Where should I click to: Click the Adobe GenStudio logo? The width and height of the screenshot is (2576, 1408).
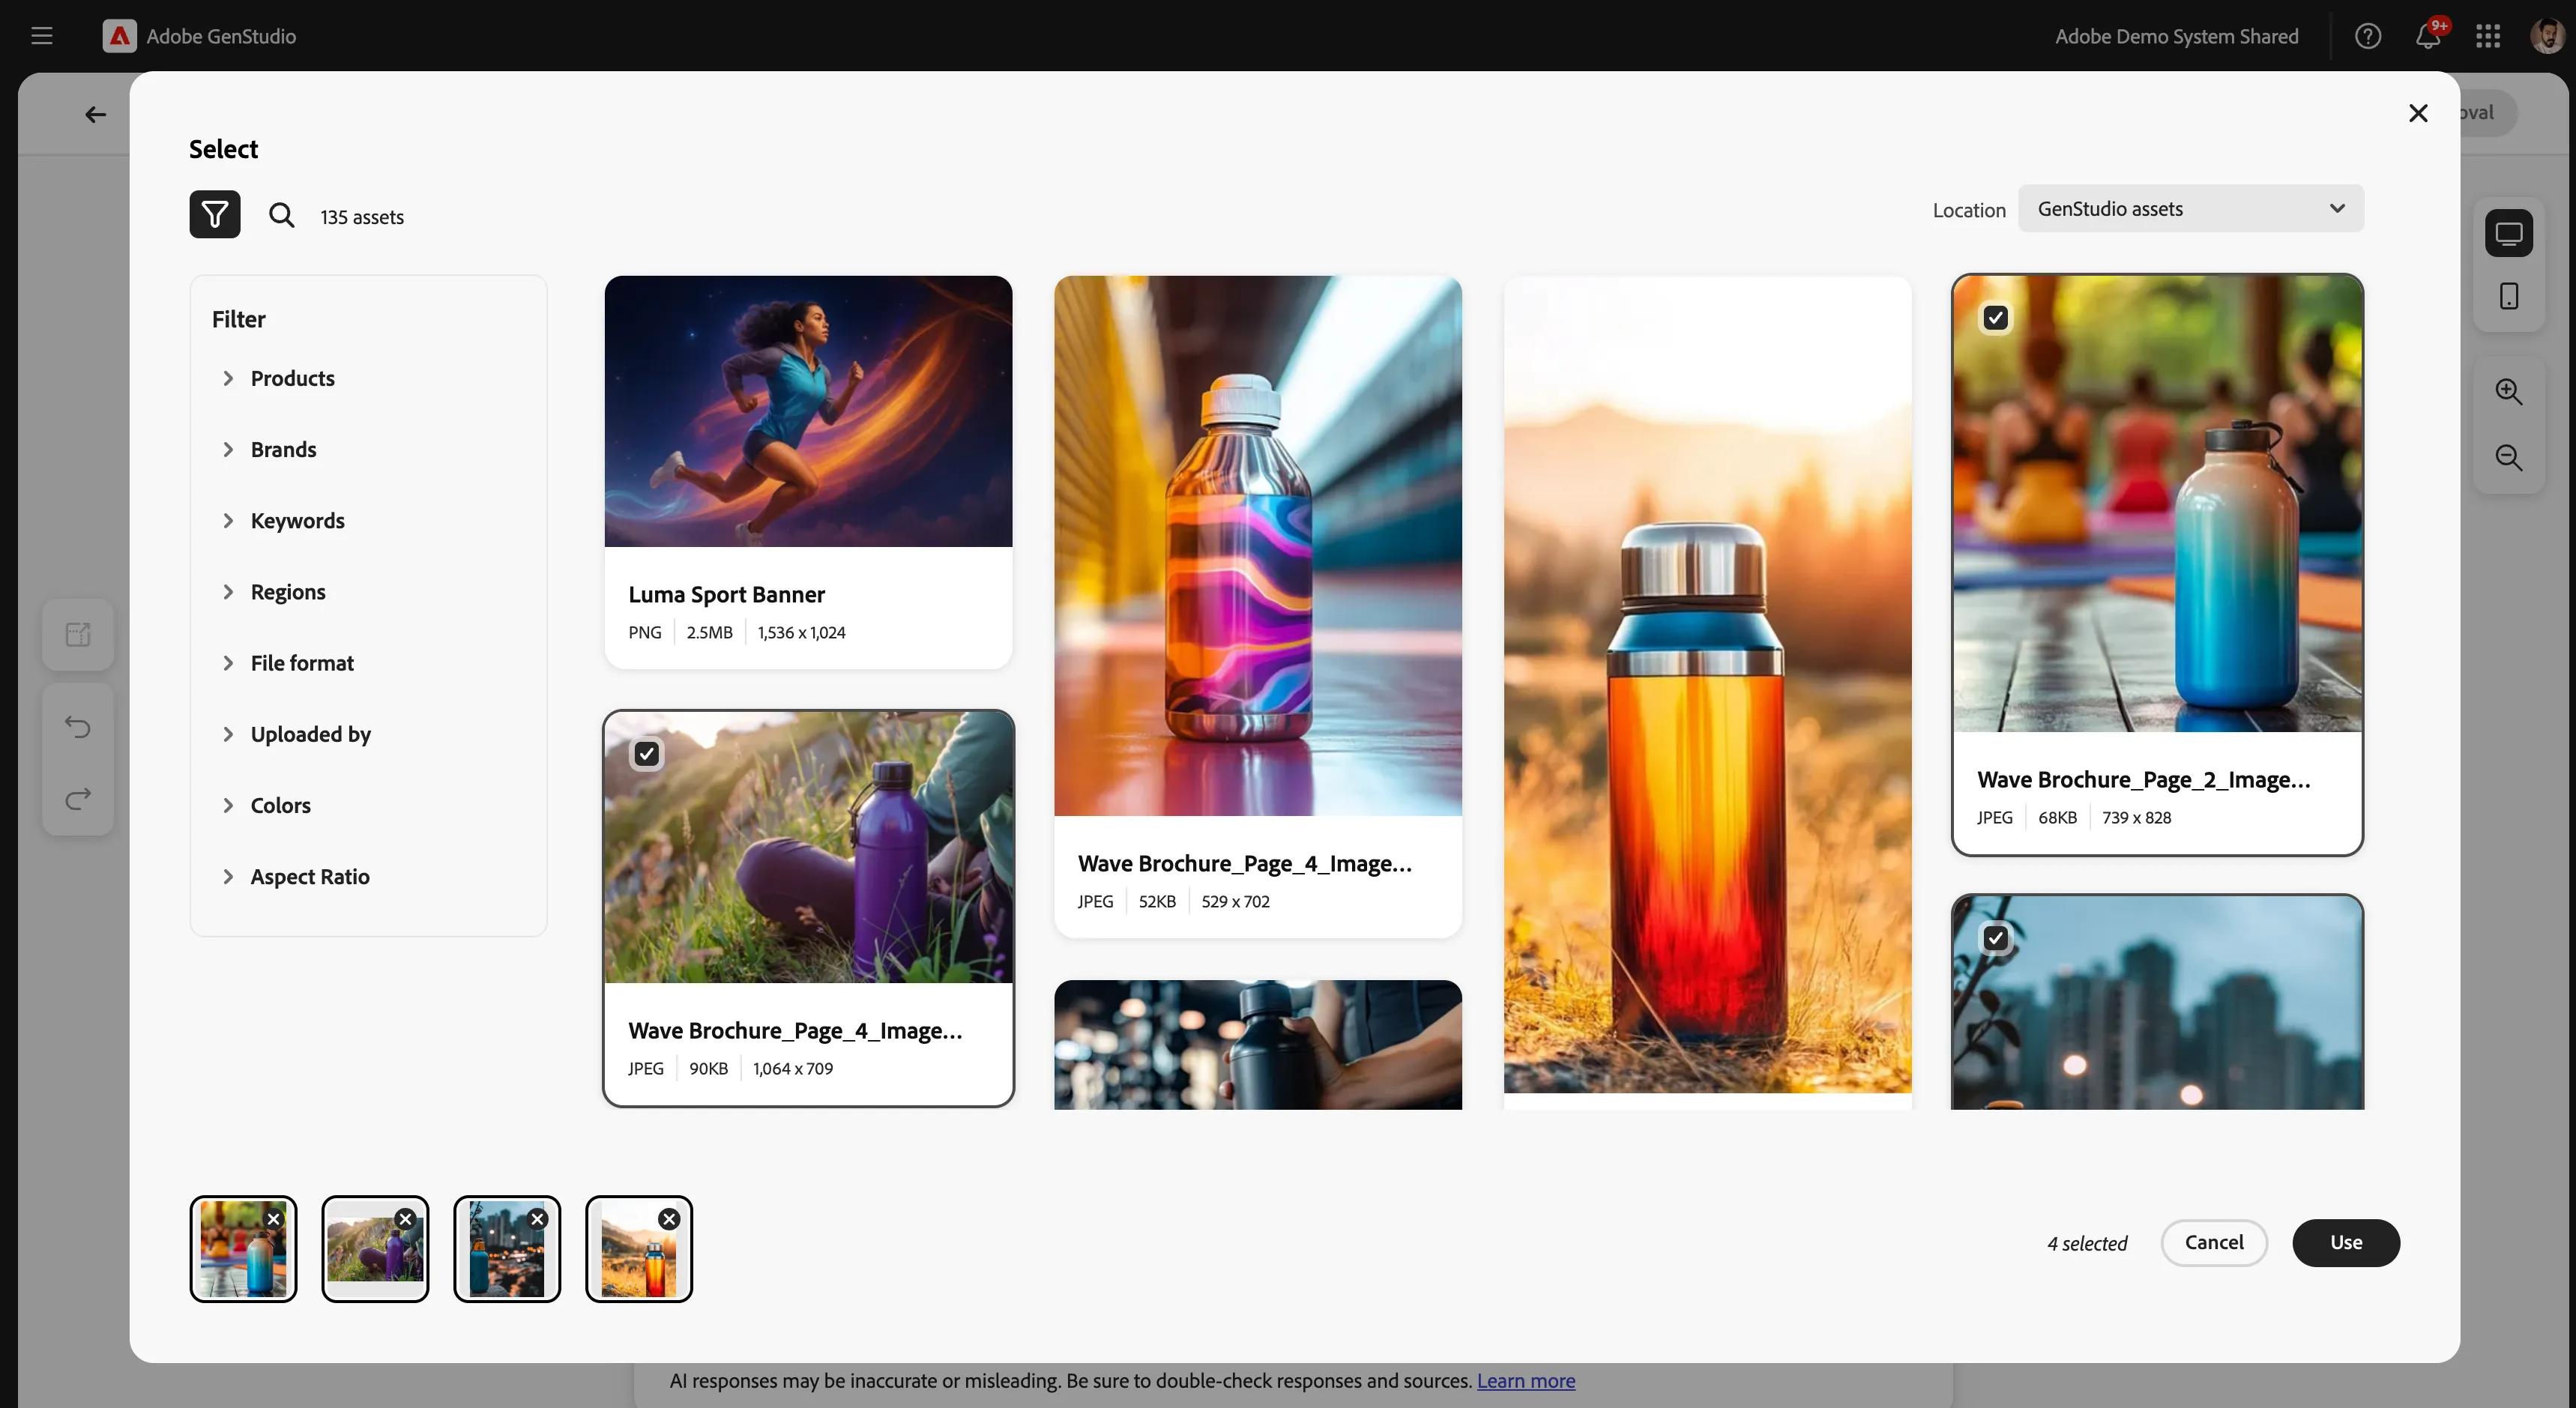119,36
